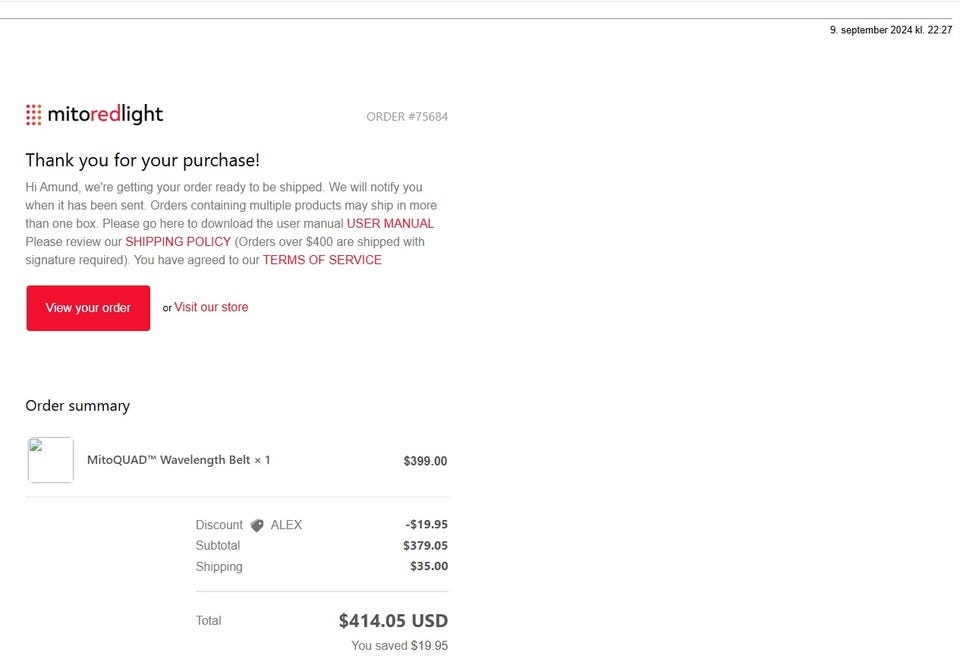Follow the TERMS OF SERVICE link
This screenshot has width=960, height=659.
pyautogui.click(x=322, y=260)
